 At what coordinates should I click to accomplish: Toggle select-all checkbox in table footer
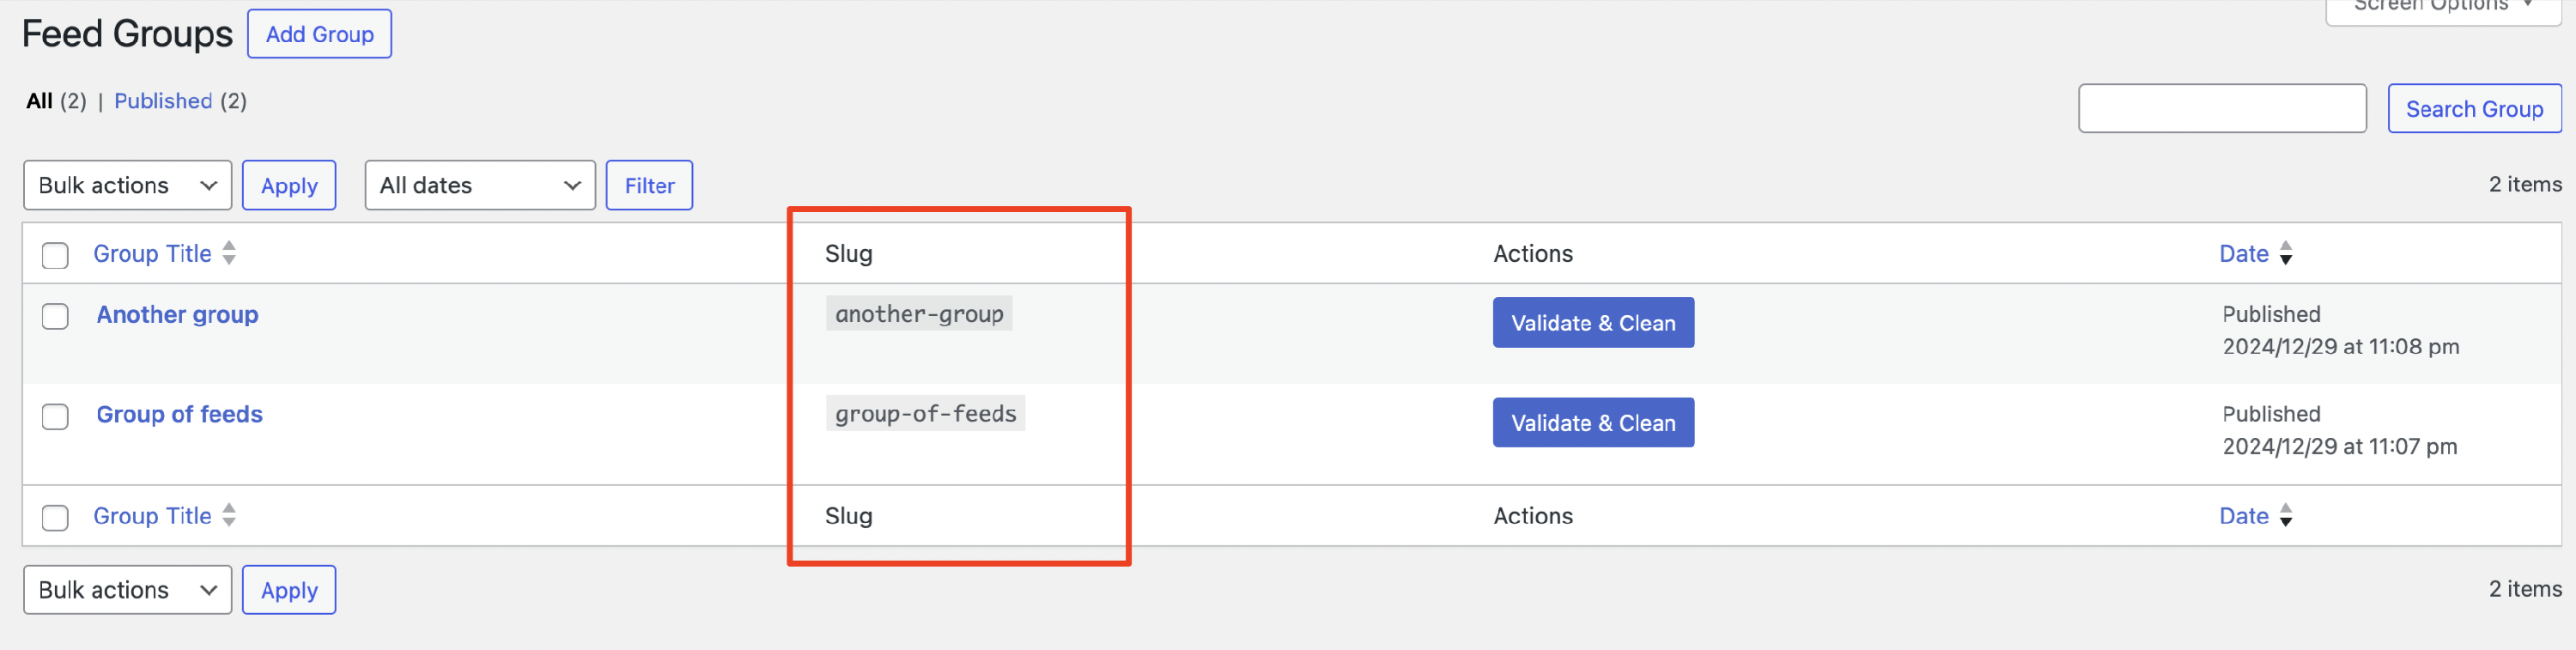(55, 518)
